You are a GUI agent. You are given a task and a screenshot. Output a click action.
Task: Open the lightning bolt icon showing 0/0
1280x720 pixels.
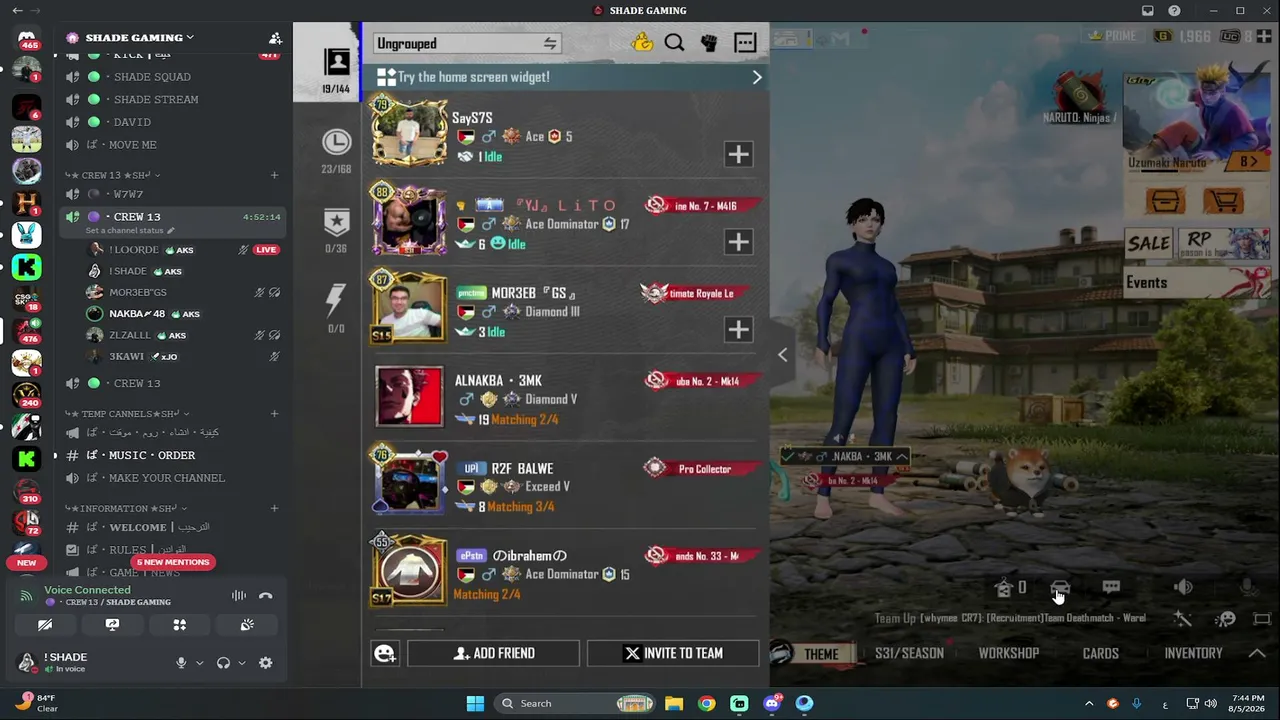tap(336, 300)
